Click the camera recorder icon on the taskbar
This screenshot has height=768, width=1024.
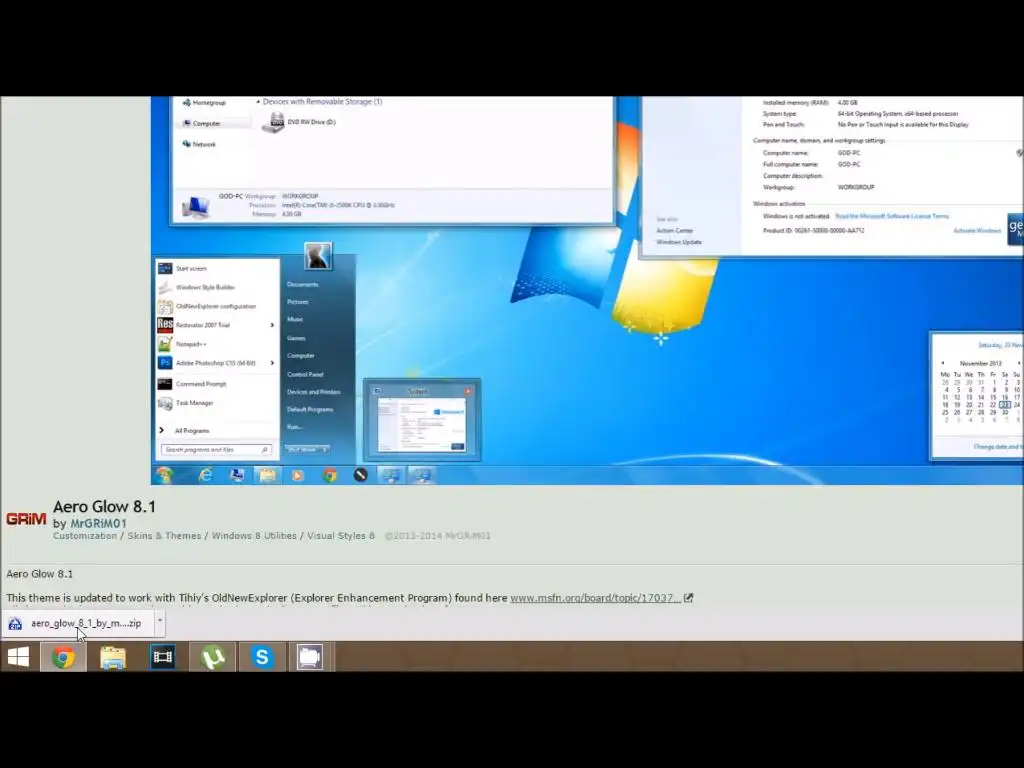click(x=310, y=656)
